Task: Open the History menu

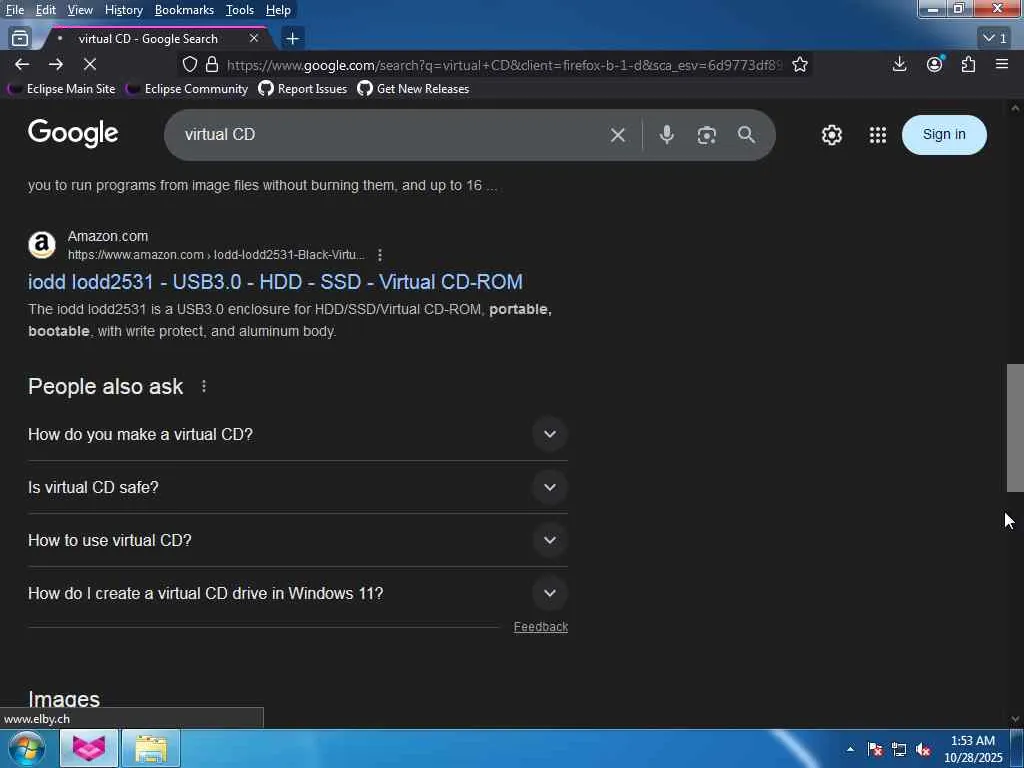Action: (123, 10)
